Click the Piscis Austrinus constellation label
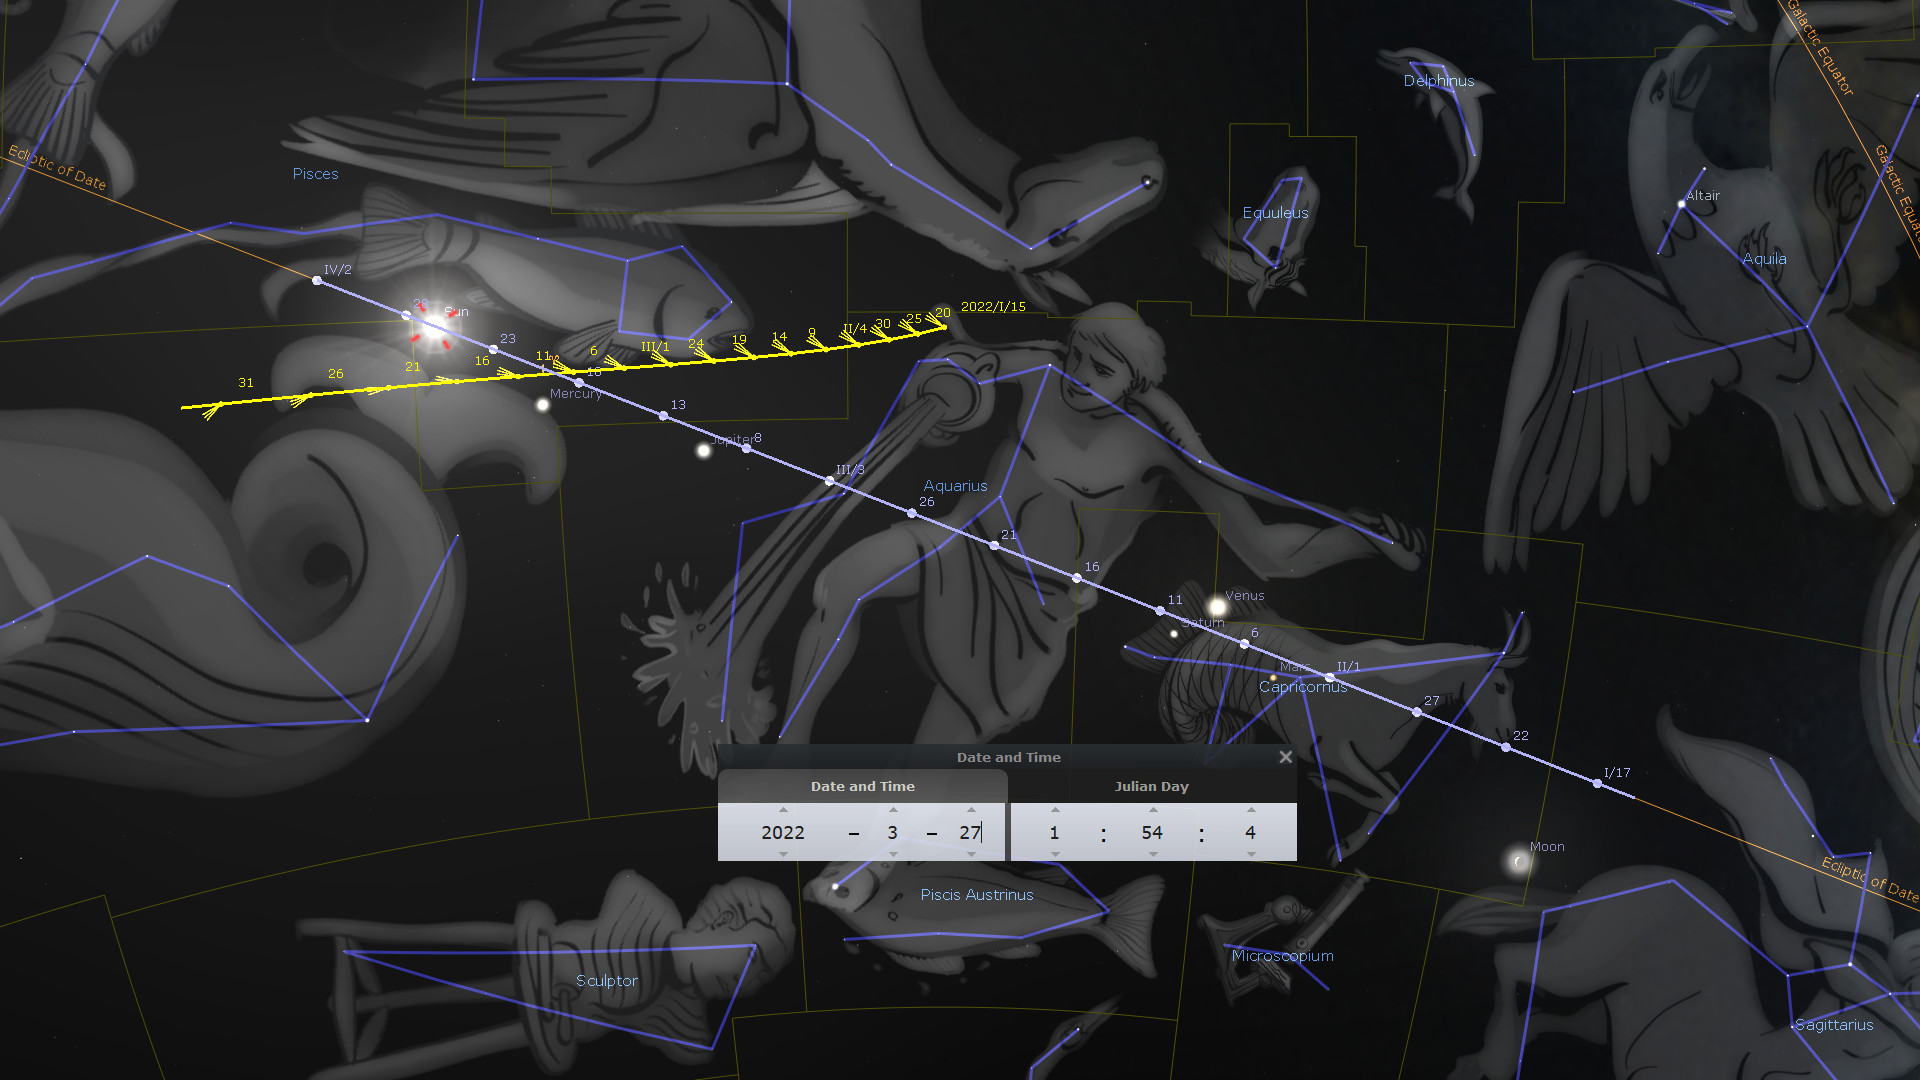The height and width of the screenshot is (1080, 1920). coord(977,895)
